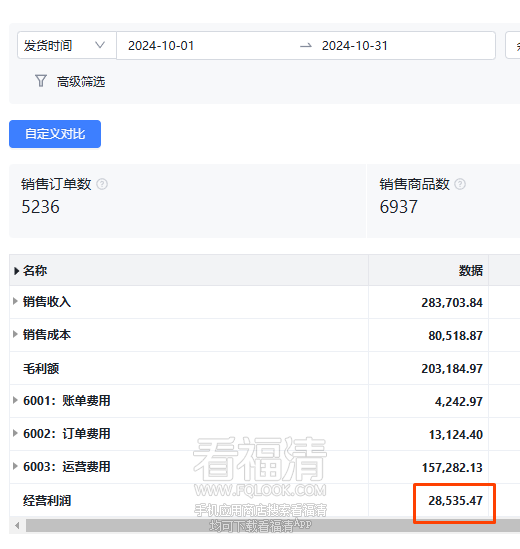Viewport: 520px width, 549px height.
Task: Click the horizontal scrollbar left arrow
Action: click(17, 525)
